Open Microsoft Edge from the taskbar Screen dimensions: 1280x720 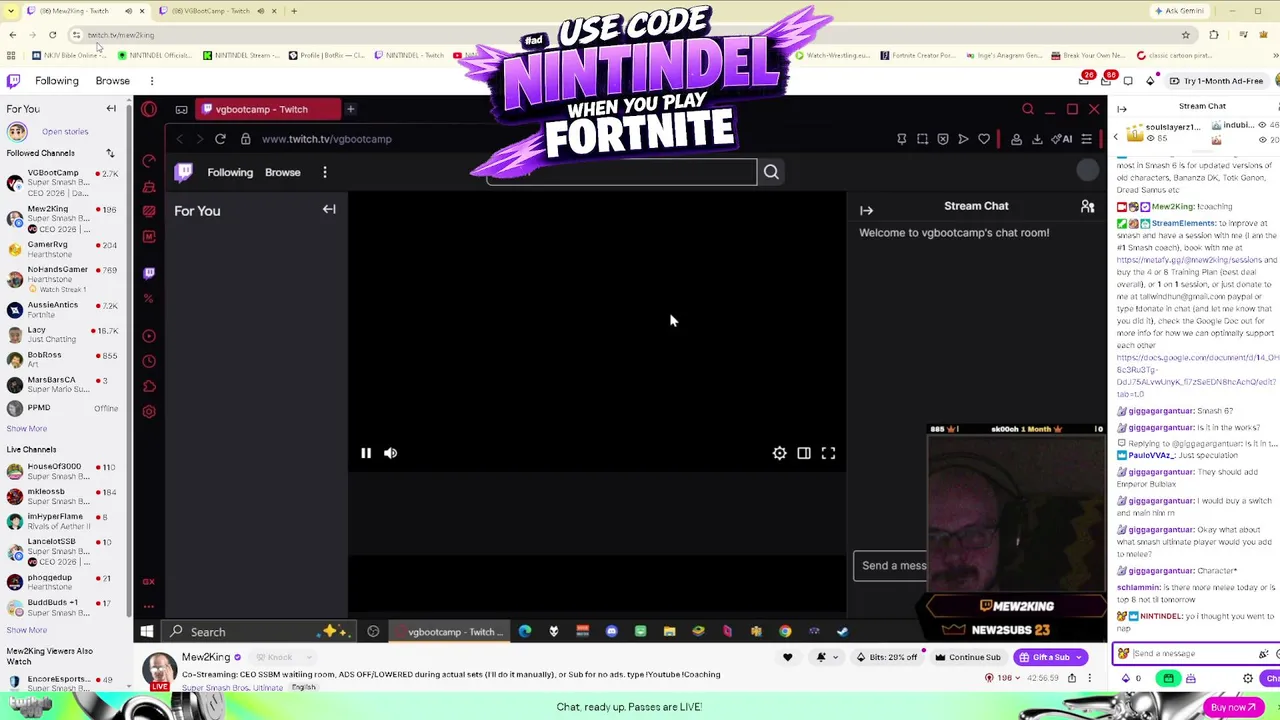click(525, 631)
